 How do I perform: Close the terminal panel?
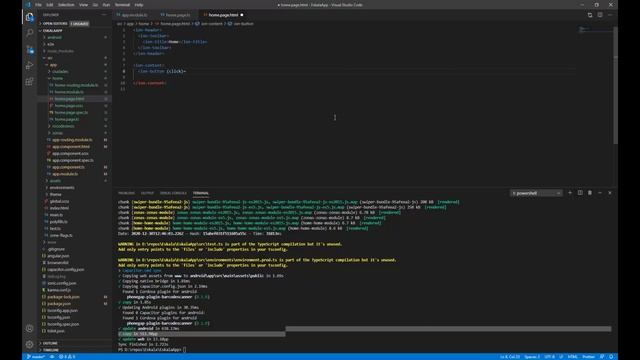(610, 193)
